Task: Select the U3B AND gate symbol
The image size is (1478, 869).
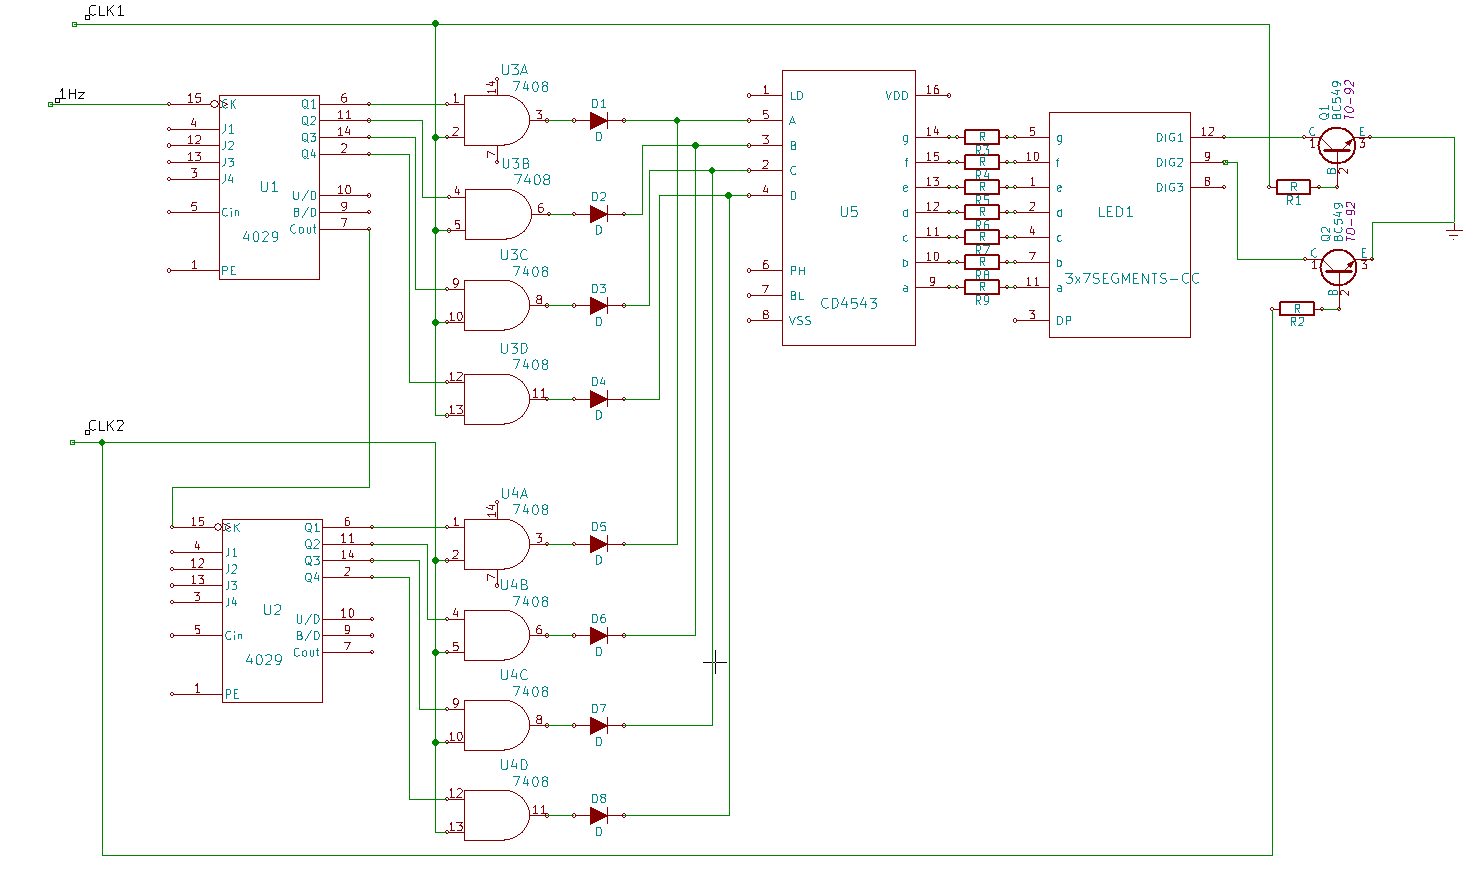Action: 497,214
